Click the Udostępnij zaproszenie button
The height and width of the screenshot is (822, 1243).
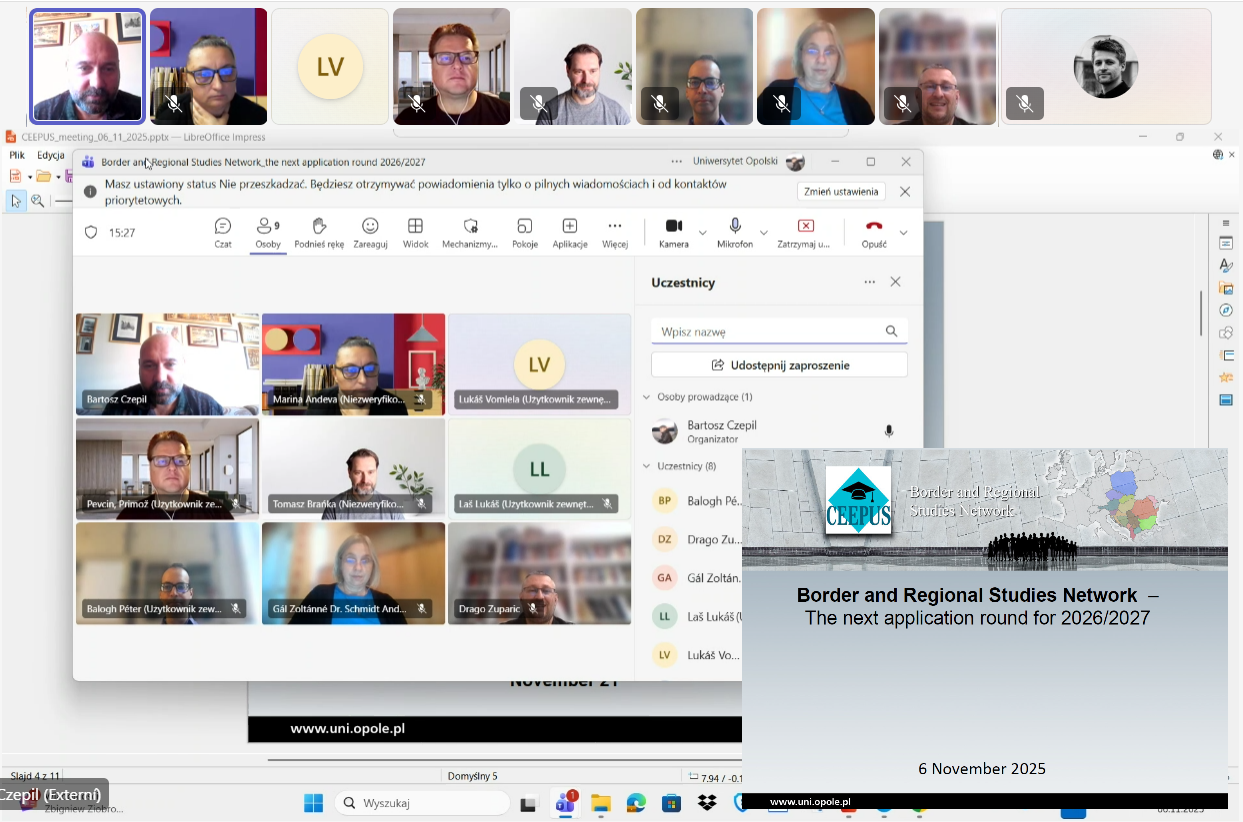[779, 365]
